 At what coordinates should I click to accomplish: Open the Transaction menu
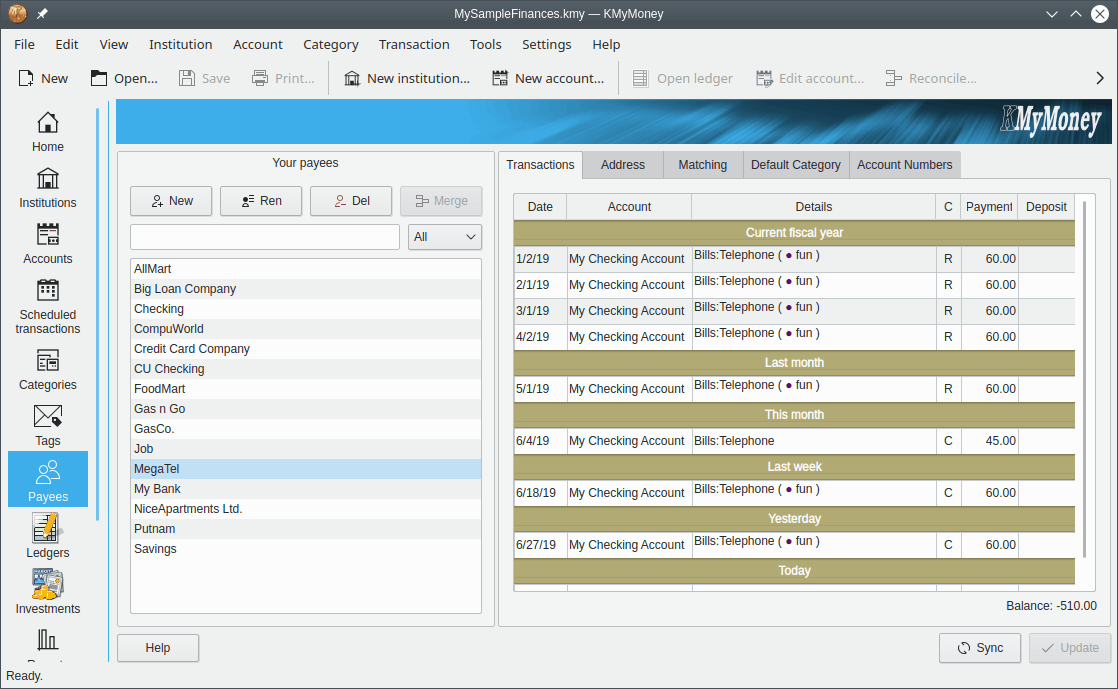click(414, 44)
